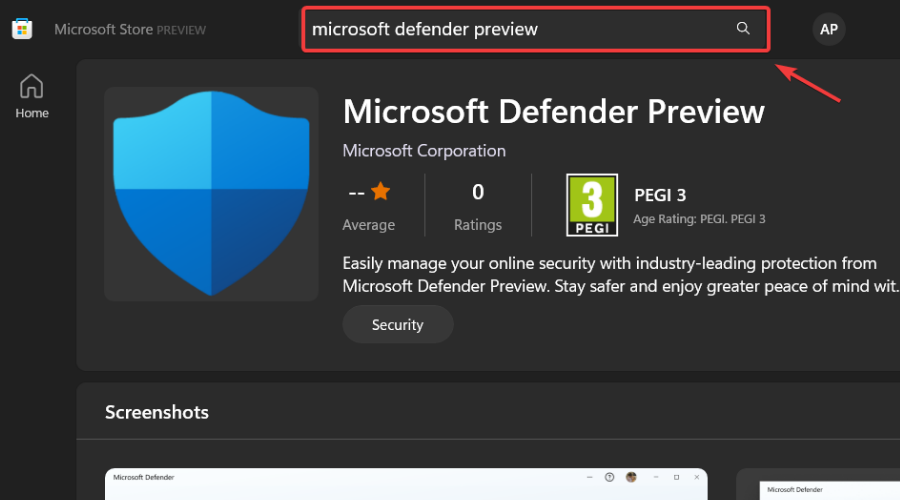Click the user avatar in first screenshot

(x=631, y=477)
